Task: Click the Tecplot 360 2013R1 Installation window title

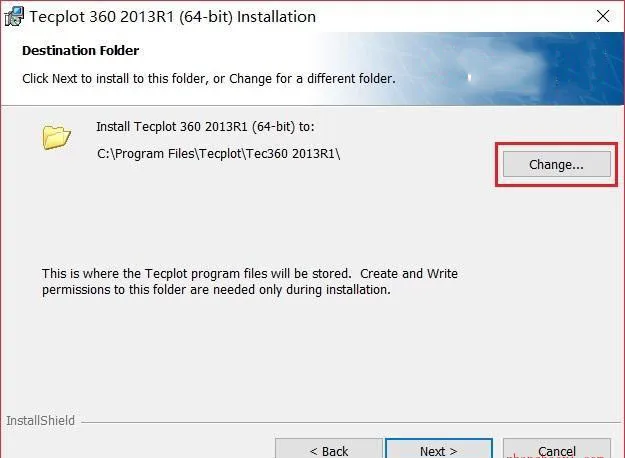Action: point(173,17)
